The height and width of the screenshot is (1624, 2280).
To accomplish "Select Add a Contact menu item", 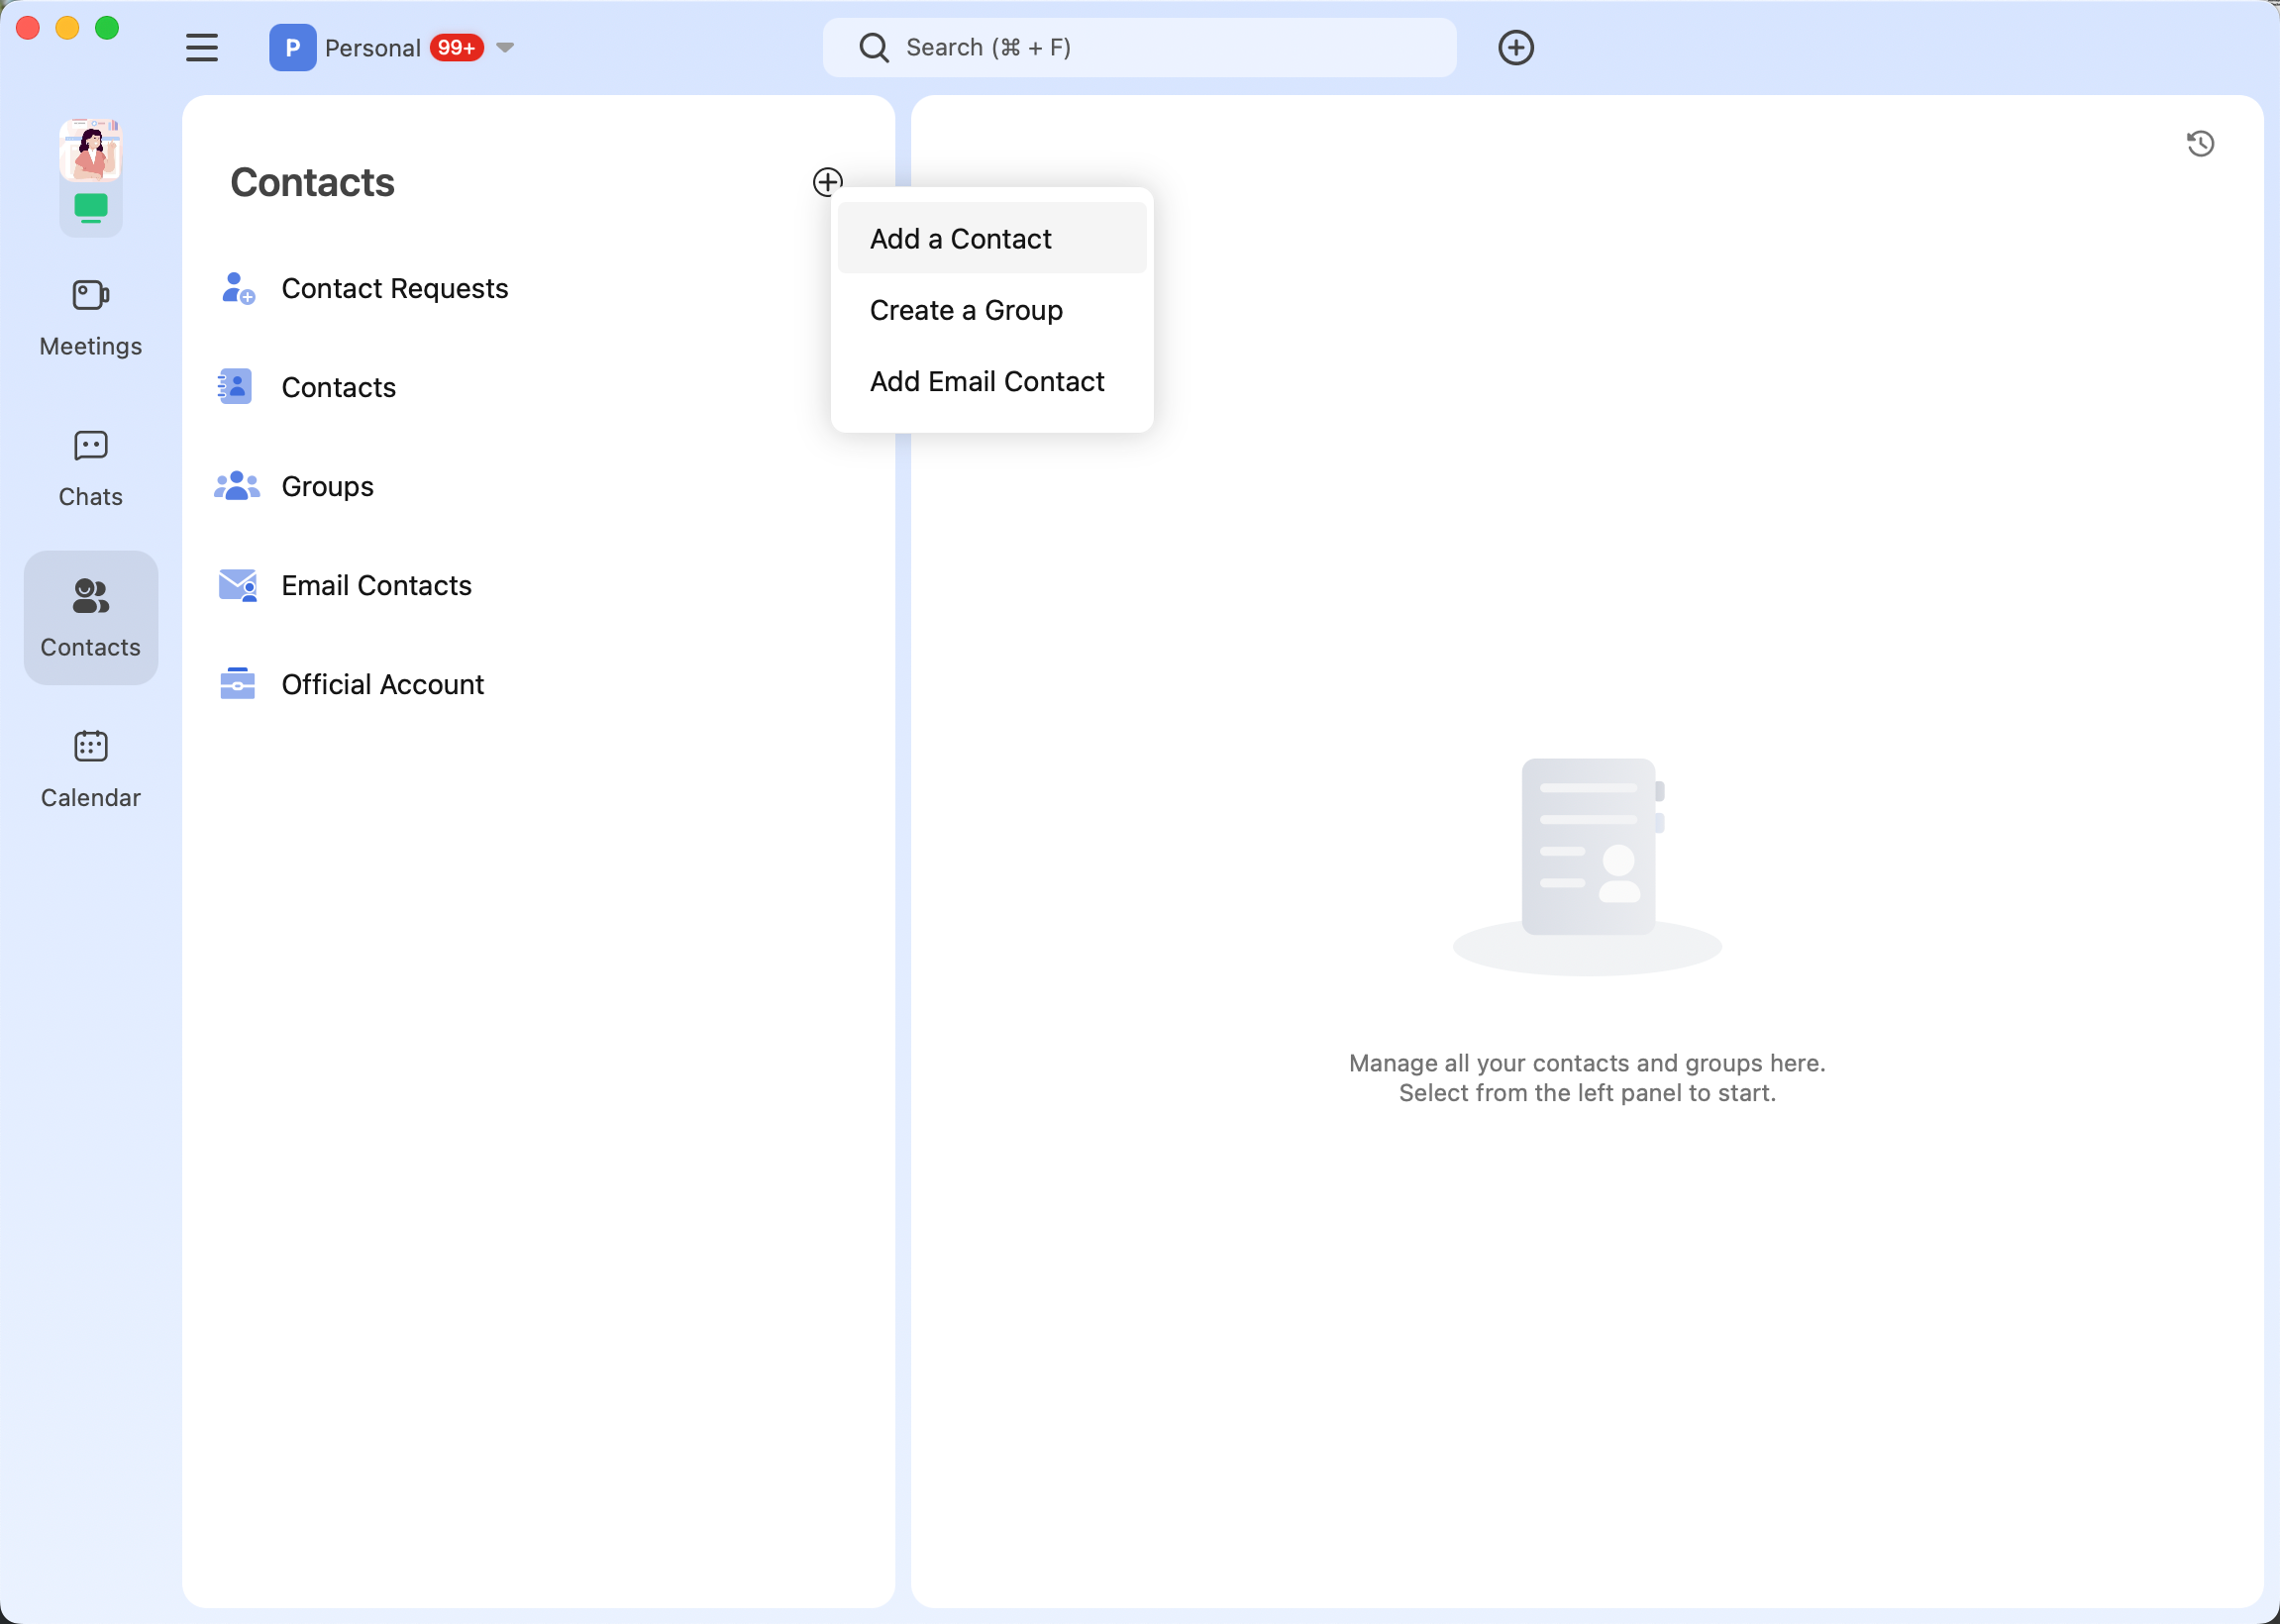I will tap(960, 239).
